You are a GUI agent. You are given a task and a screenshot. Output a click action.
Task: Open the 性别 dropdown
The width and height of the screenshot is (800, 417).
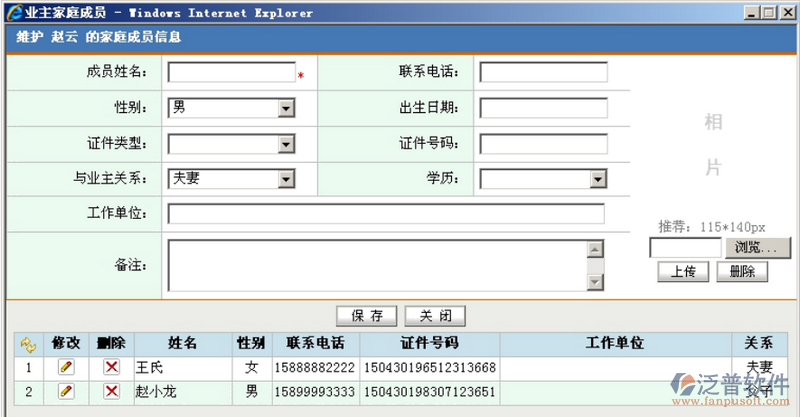(285, 108)
